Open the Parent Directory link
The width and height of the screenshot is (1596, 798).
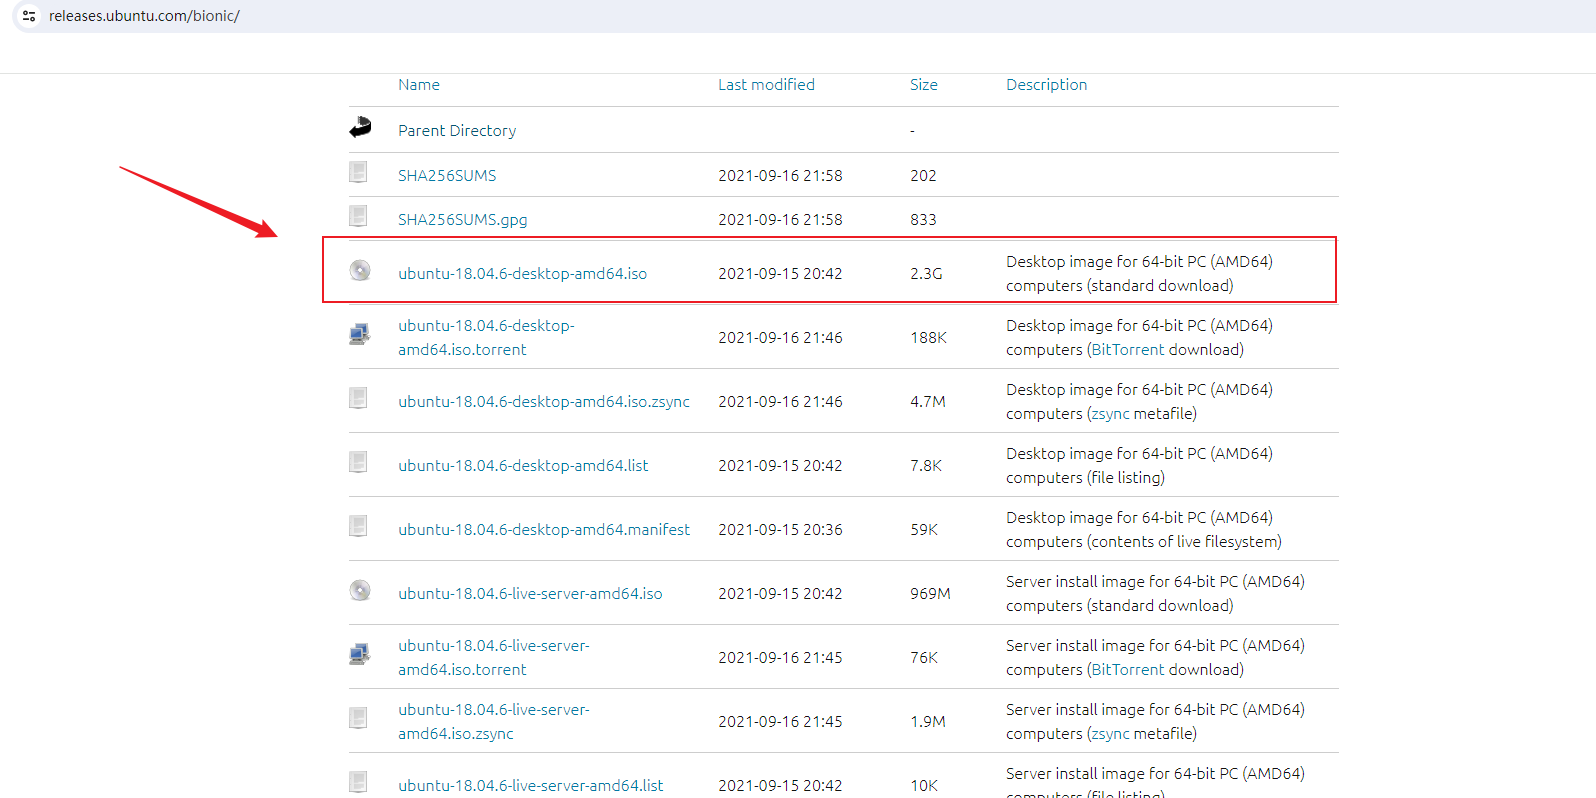[x=457, y=131]
